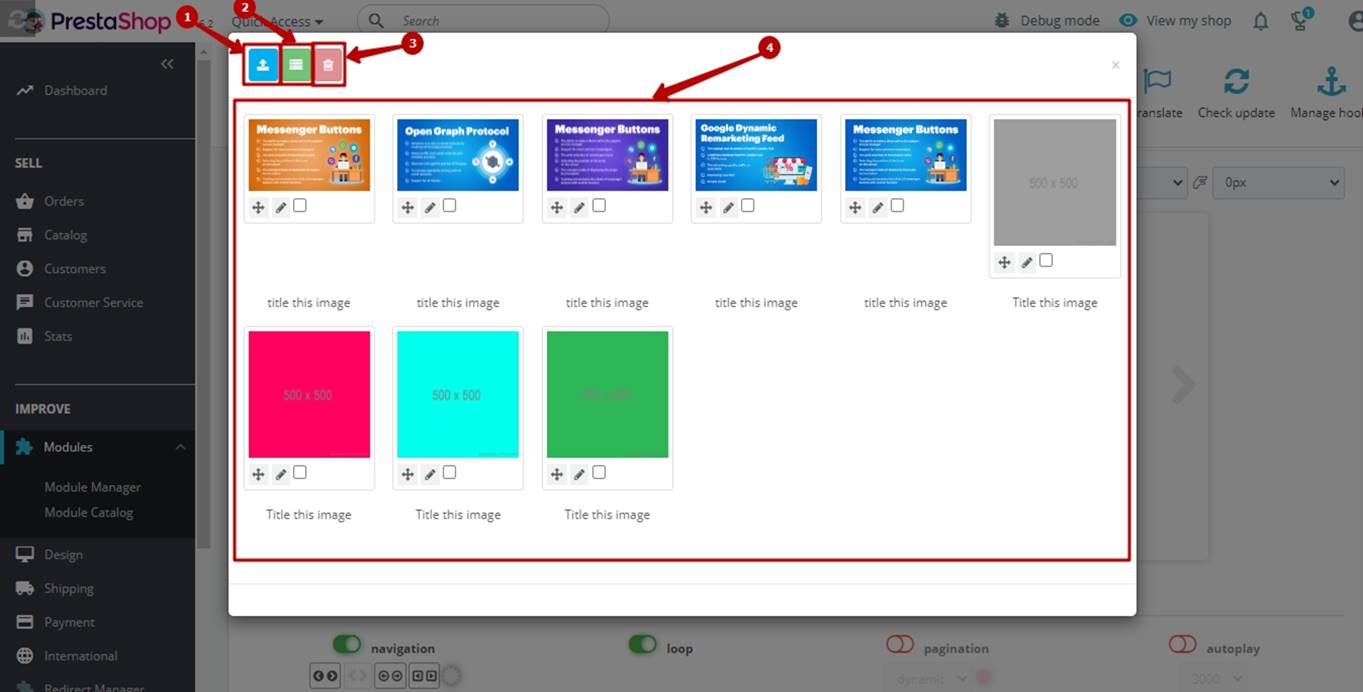The height and width of the screenshot is (692, 1363).
Task: Click move handle under blue Messenger Buttons image
Action: point(855,207)
